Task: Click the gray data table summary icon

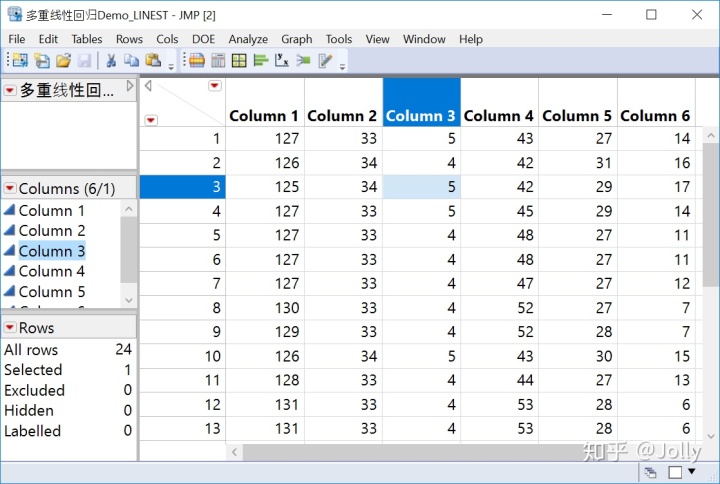Action: point(218,60)
